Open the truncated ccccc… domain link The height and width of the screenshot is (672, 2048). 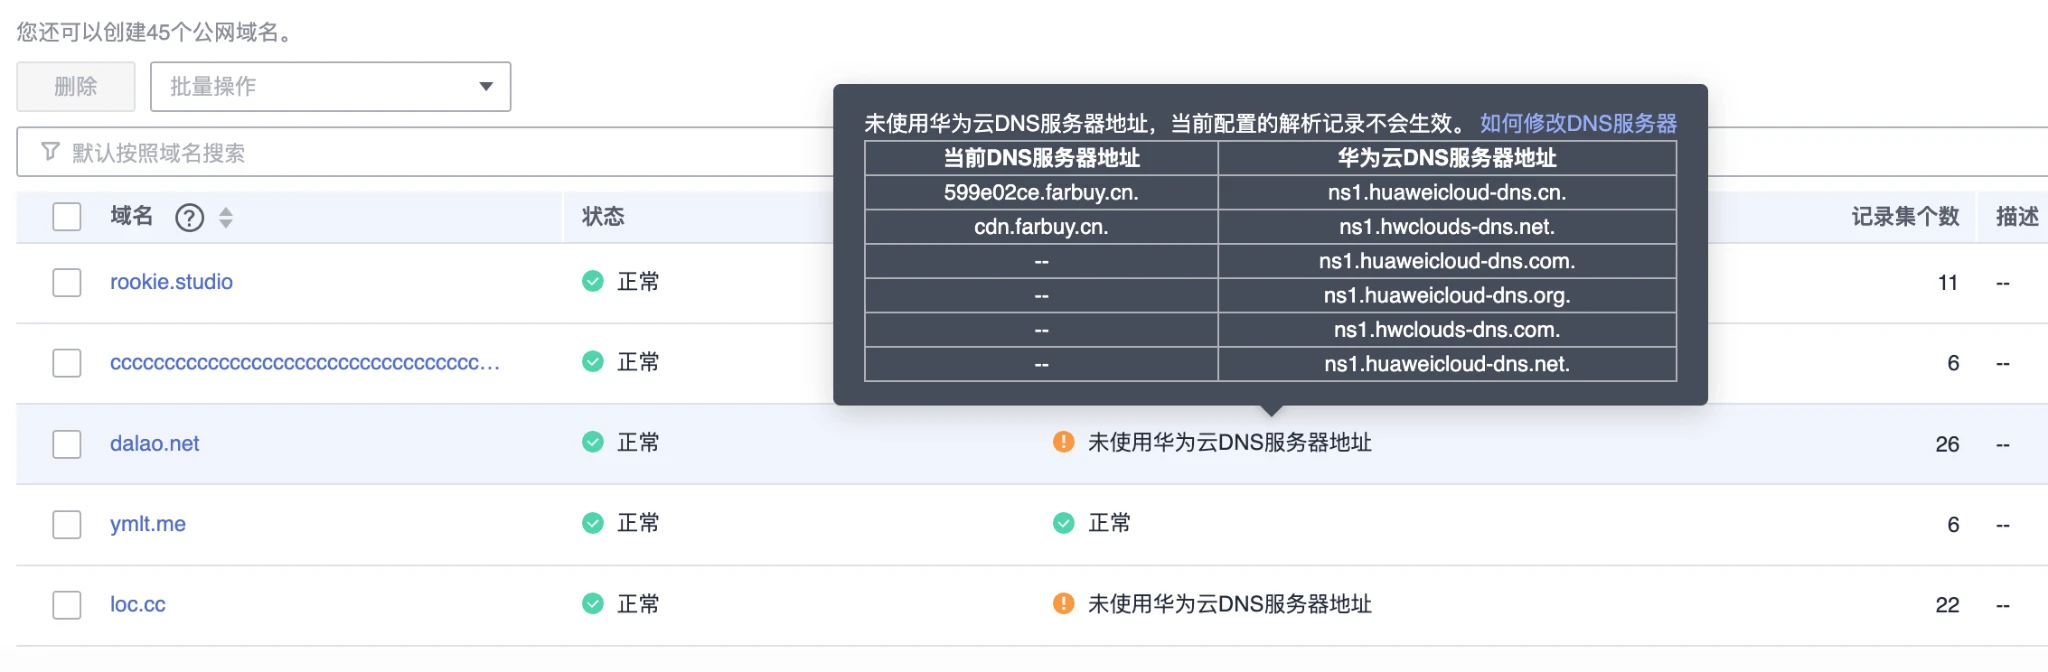click(304, 363)
